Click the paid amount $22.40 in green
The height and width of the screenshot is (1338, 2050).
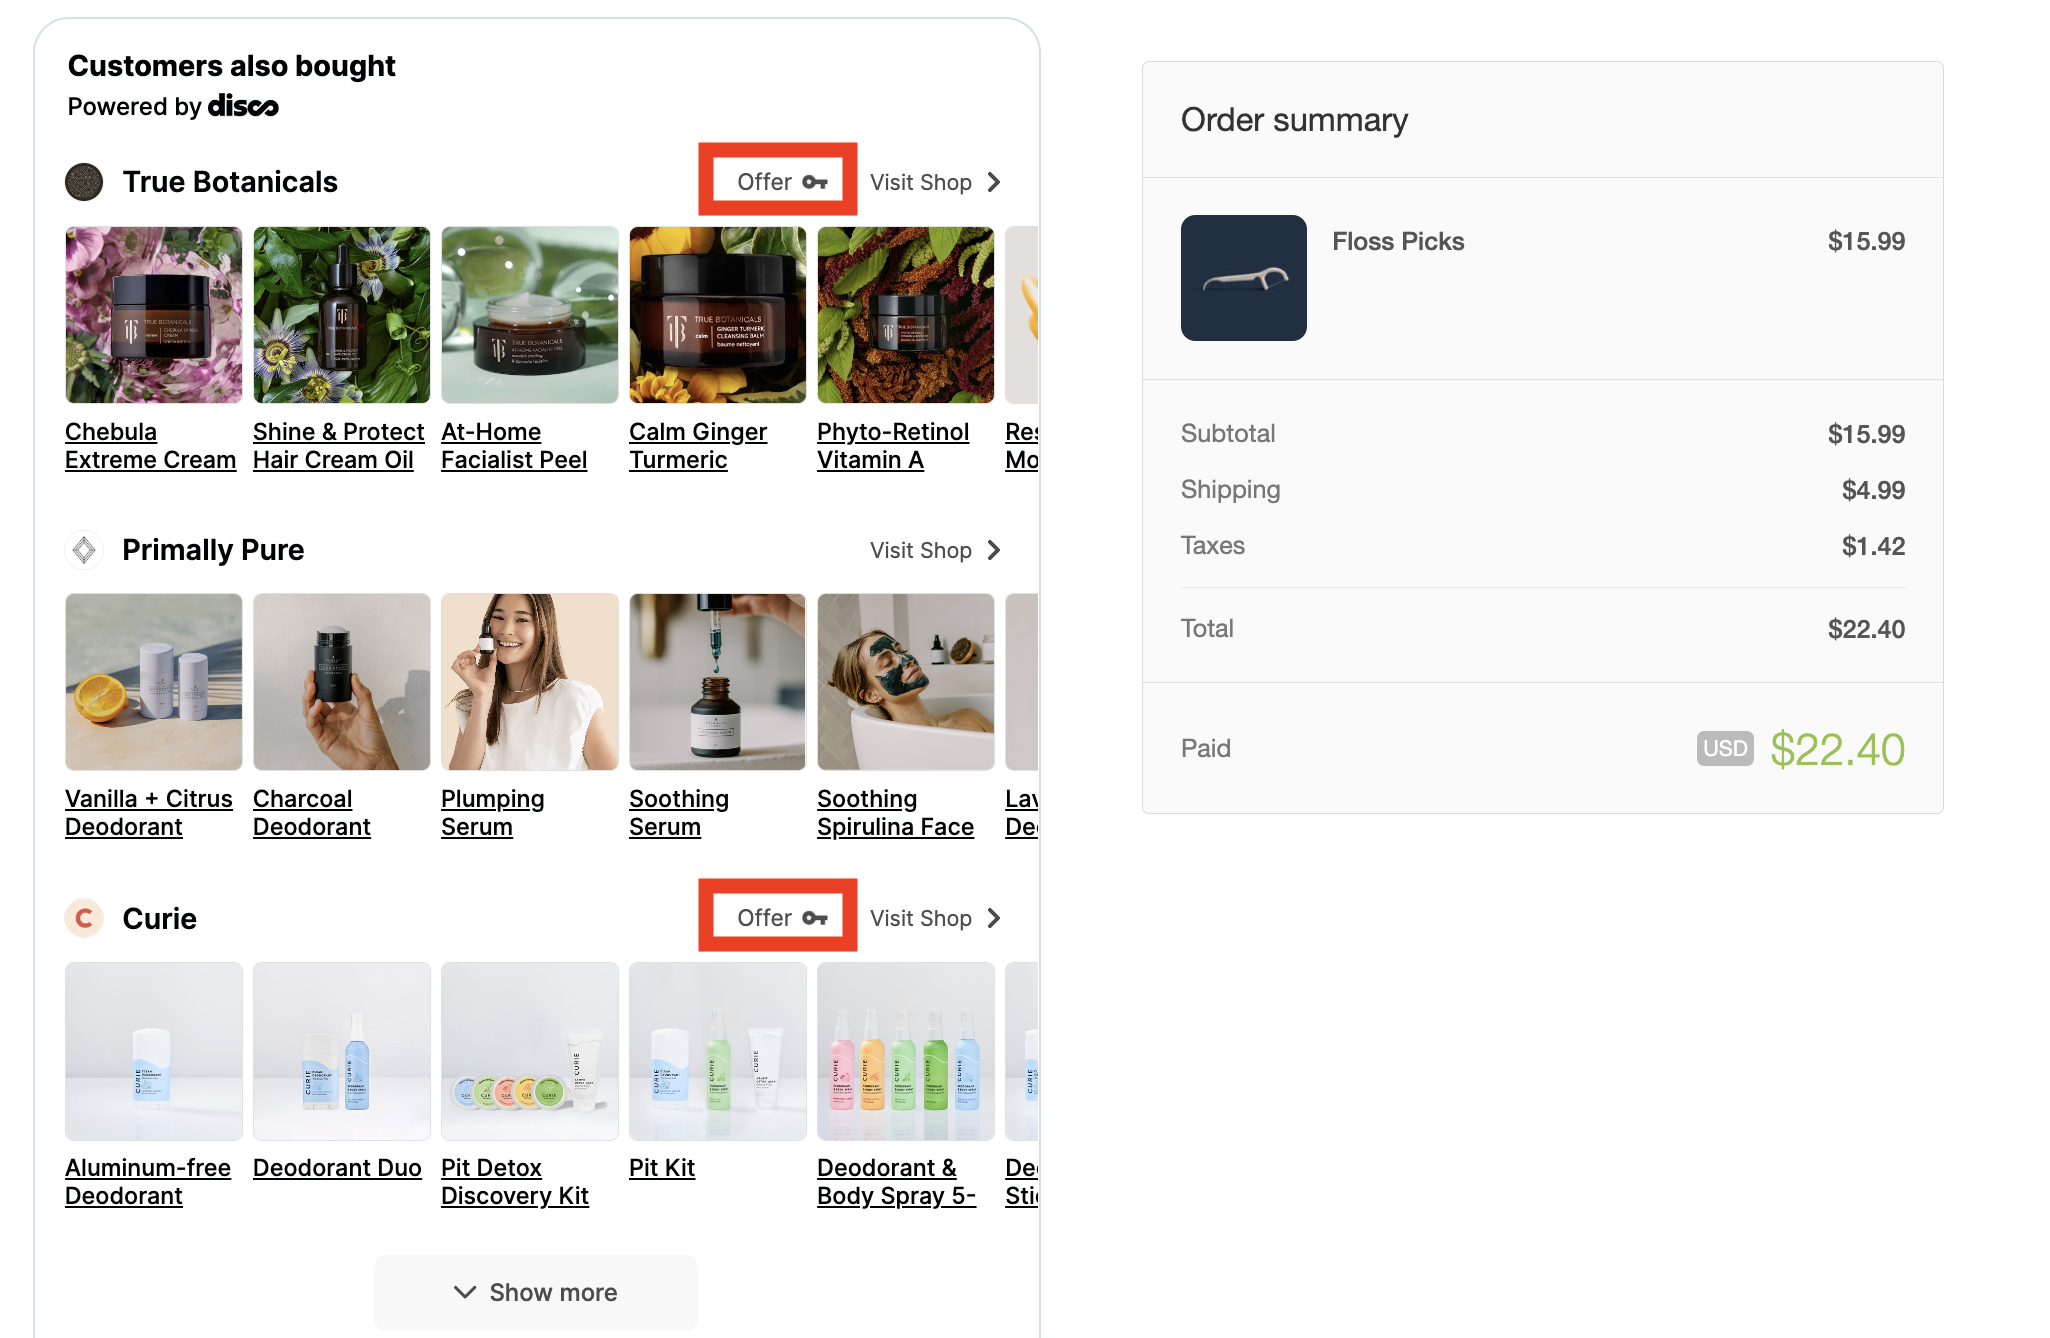click(1837, 749)
